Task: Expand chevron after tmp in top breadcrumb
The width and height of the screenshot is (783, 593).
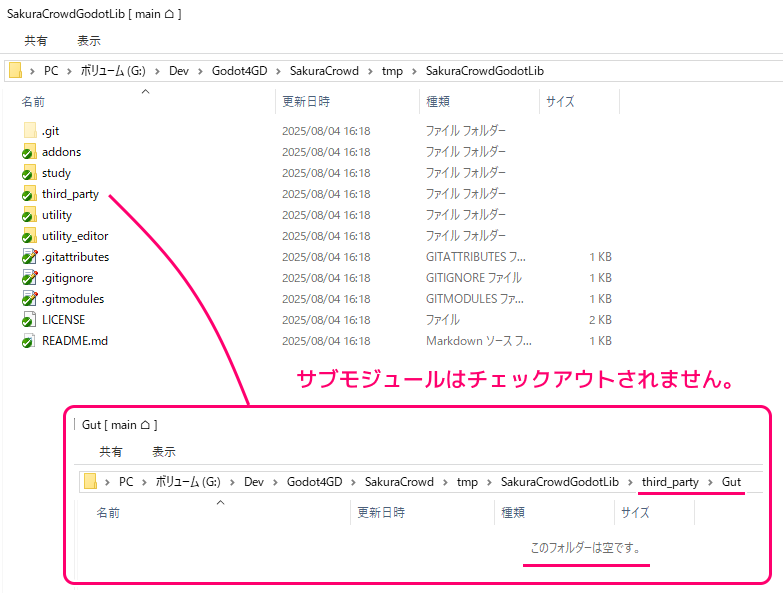Action: coord(414,71)
